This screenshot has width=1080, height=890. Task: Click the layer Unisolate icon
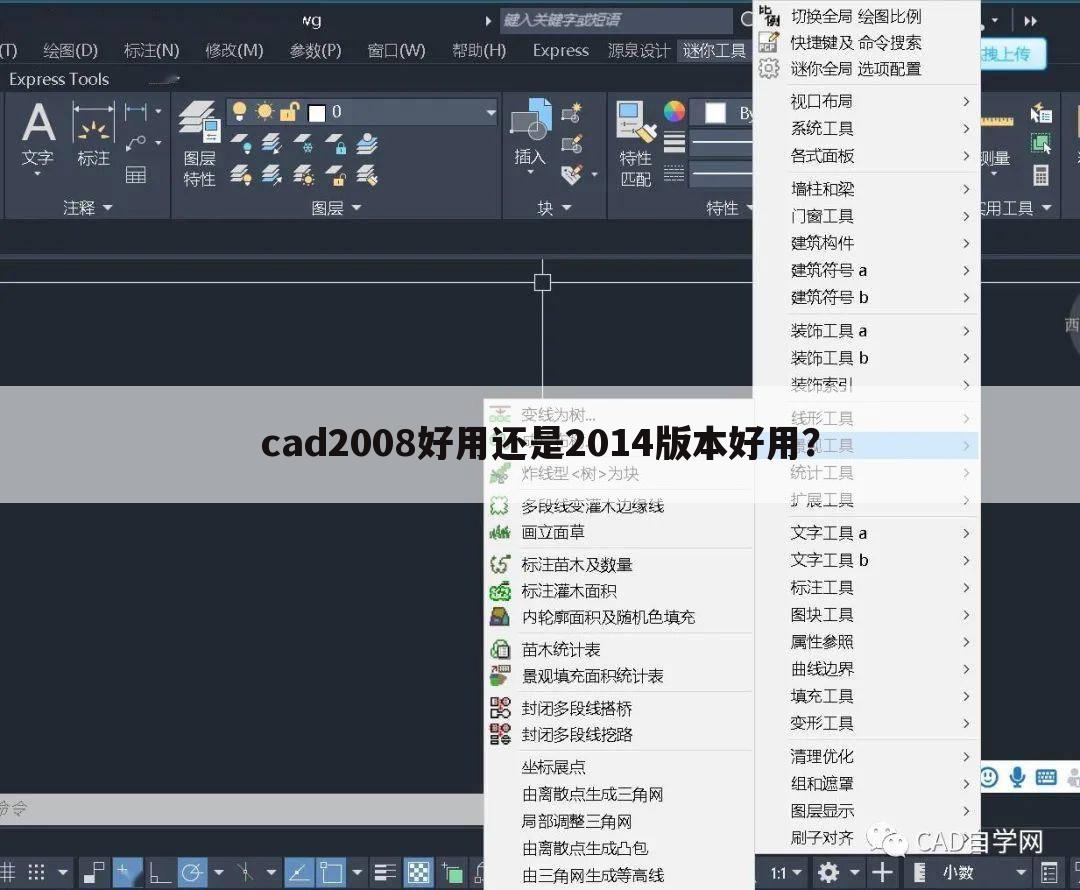coord(272,175)
